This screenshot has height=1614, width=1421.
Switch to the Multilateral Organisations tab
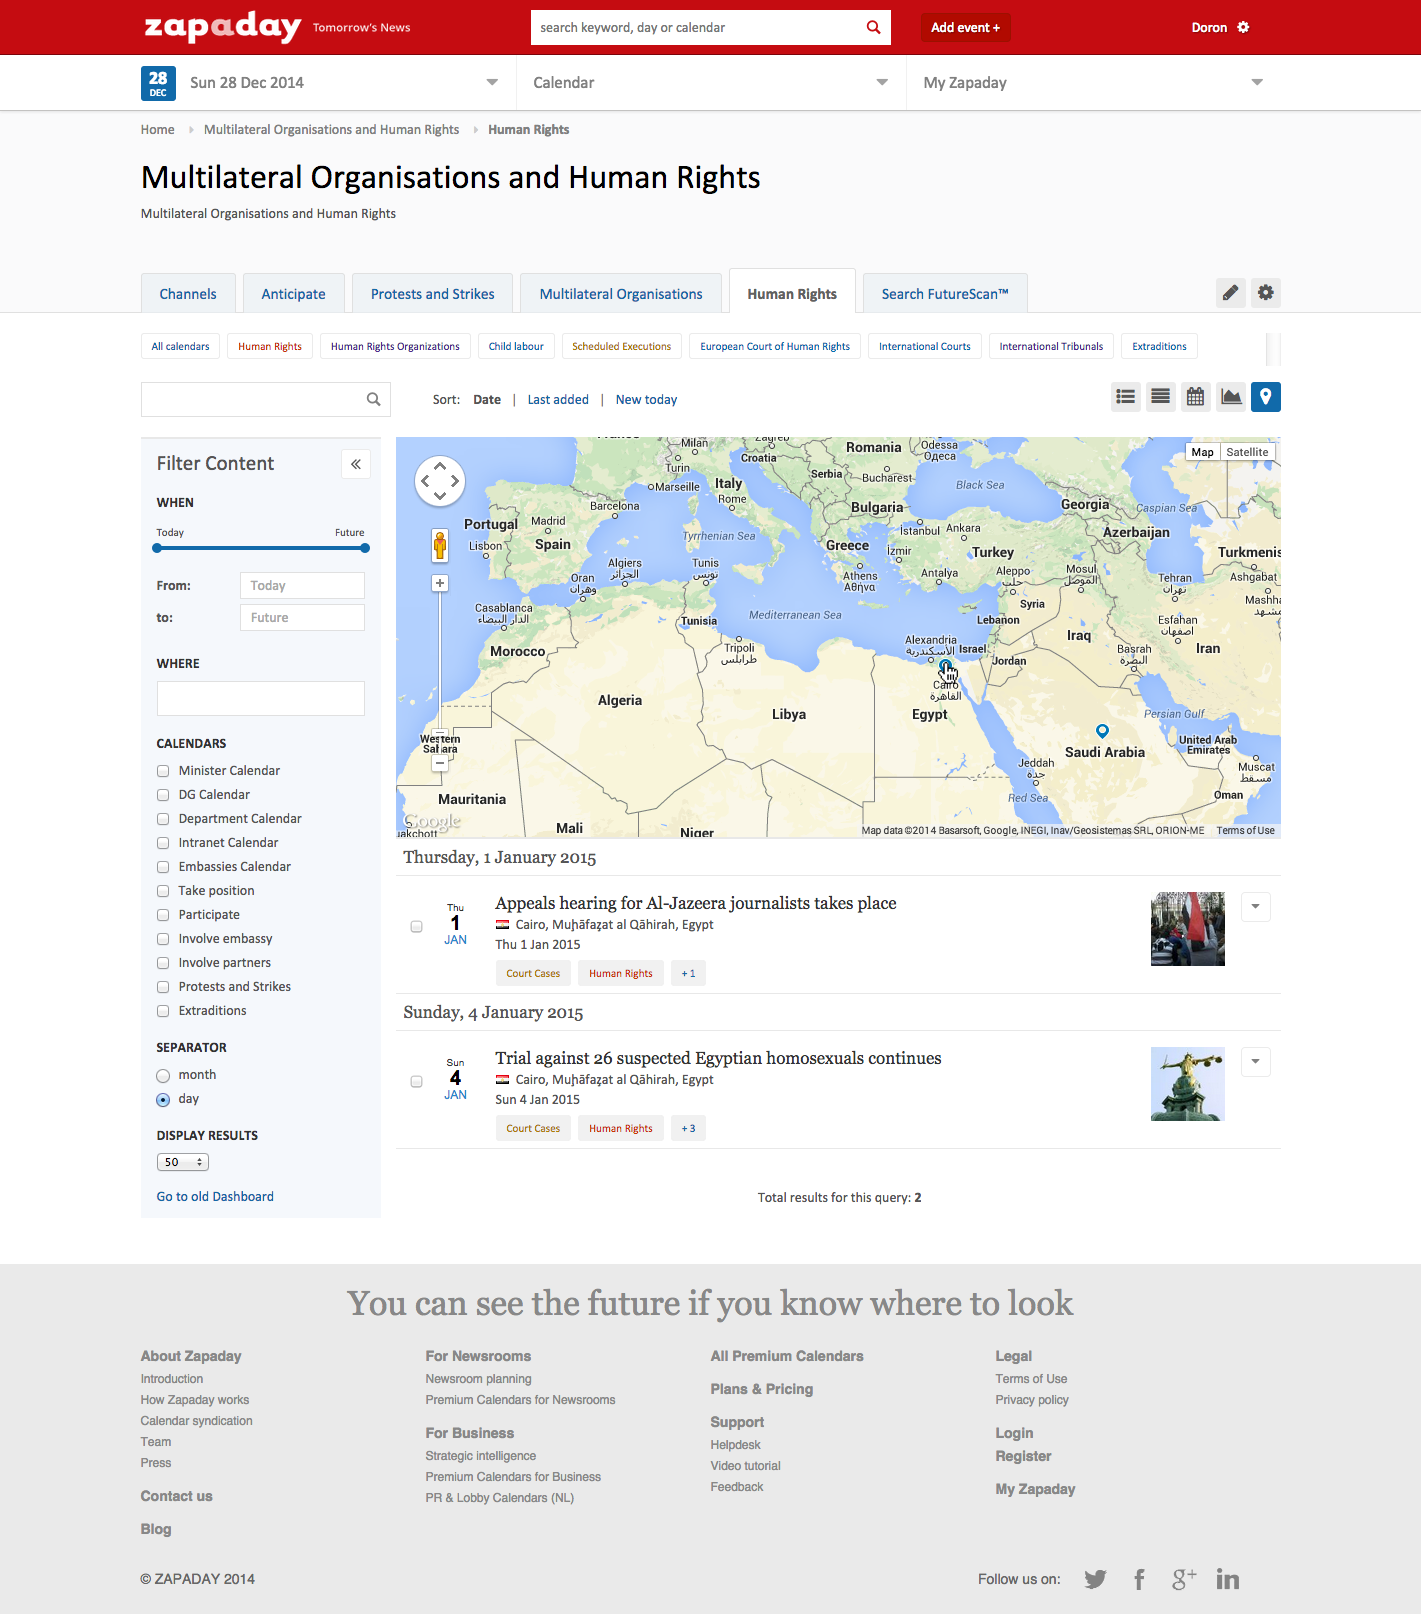pos(621,294)
